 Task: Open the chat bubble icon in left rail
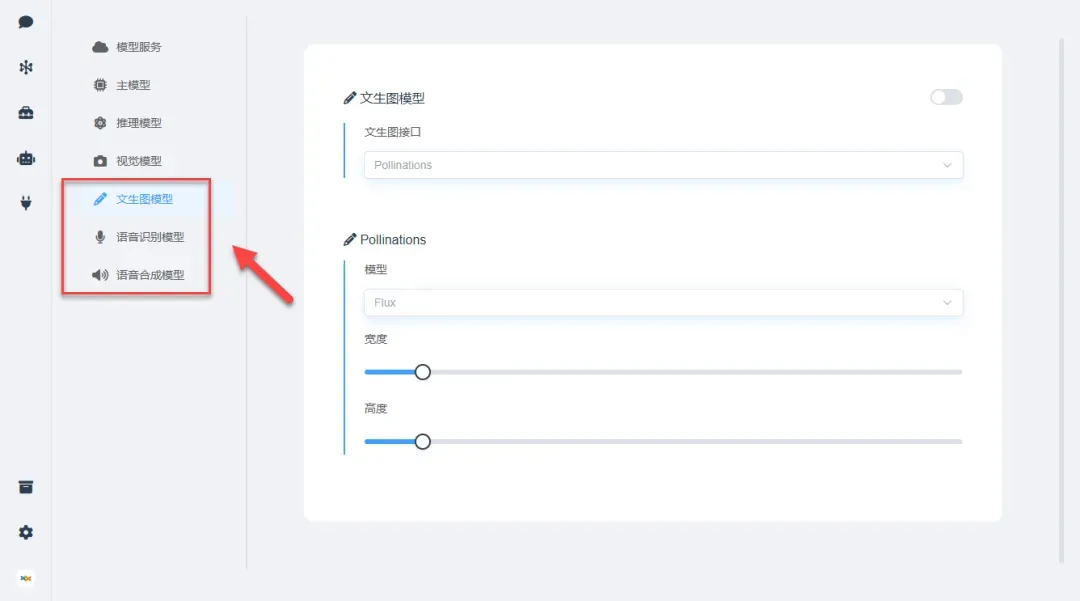(x=26, y=22)
